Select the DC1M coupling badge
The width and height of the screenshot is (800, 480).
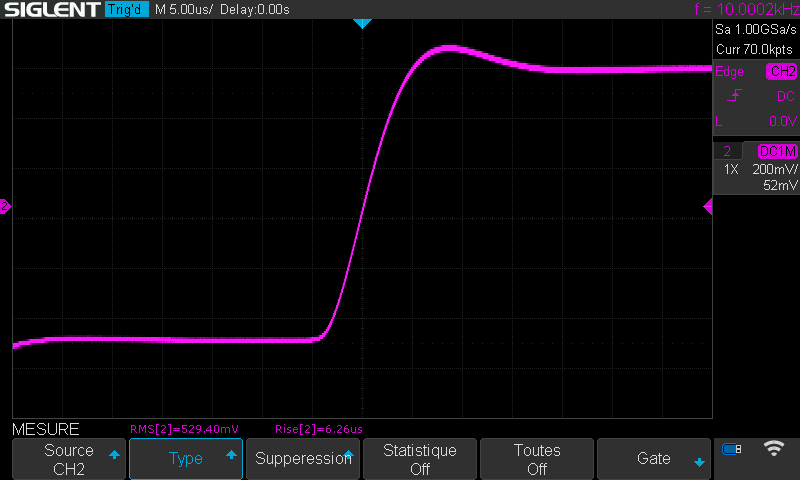pos(778,151)
